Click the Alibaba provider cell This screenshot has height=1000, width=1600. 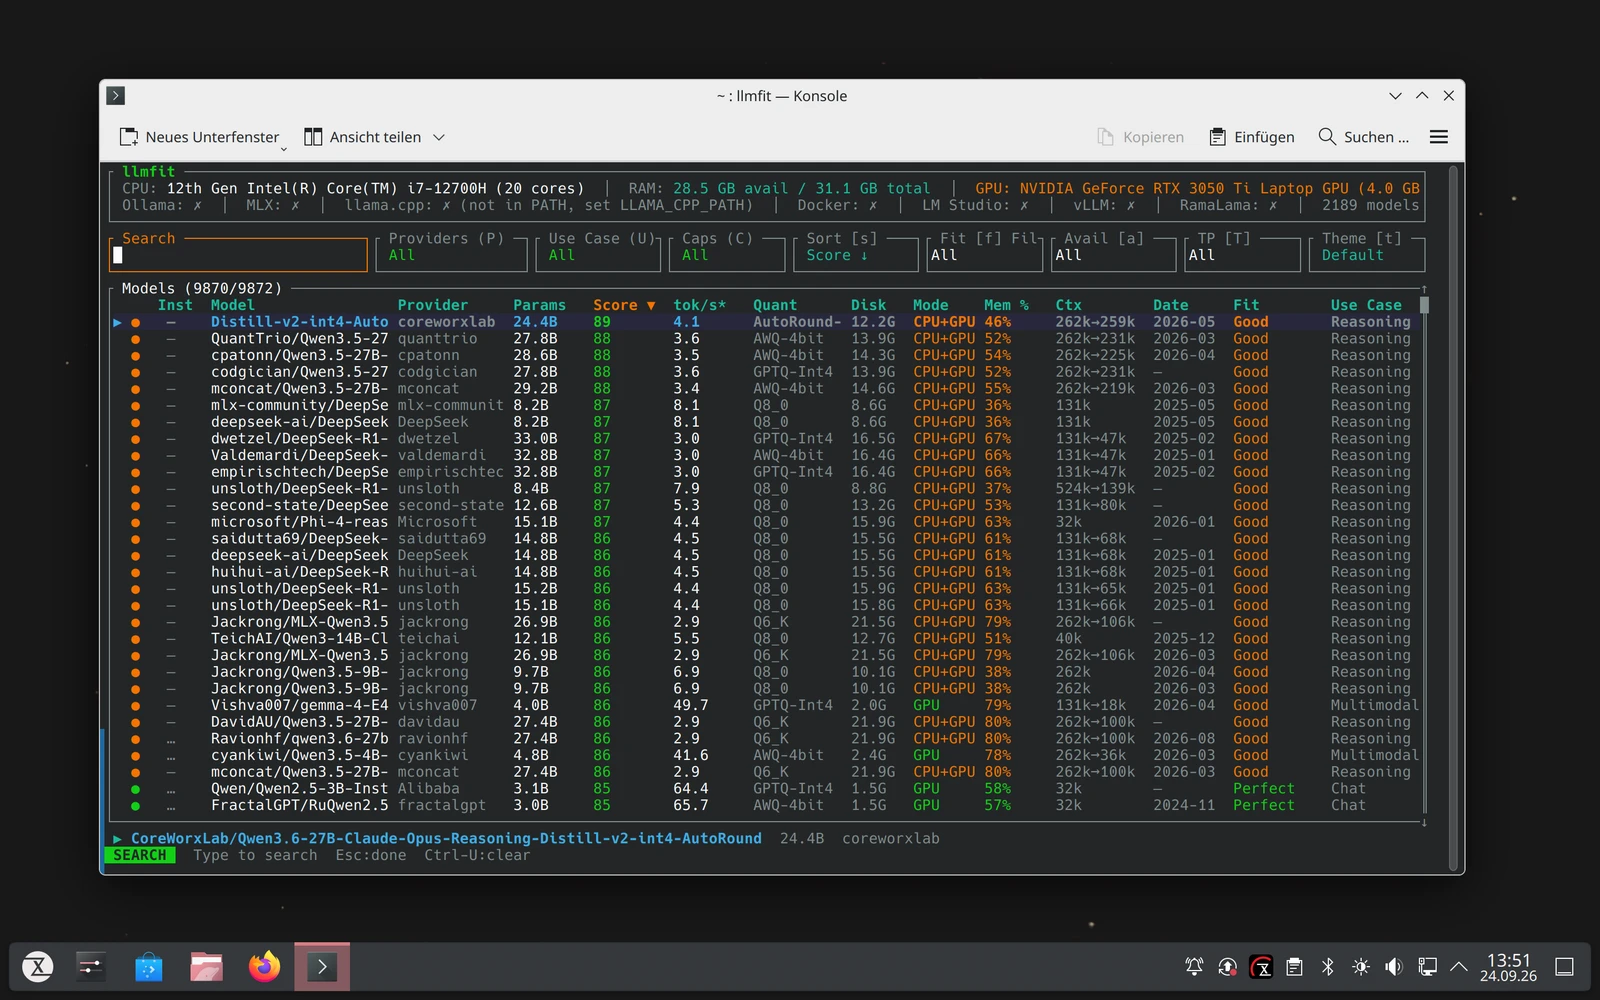pos(428,789)
